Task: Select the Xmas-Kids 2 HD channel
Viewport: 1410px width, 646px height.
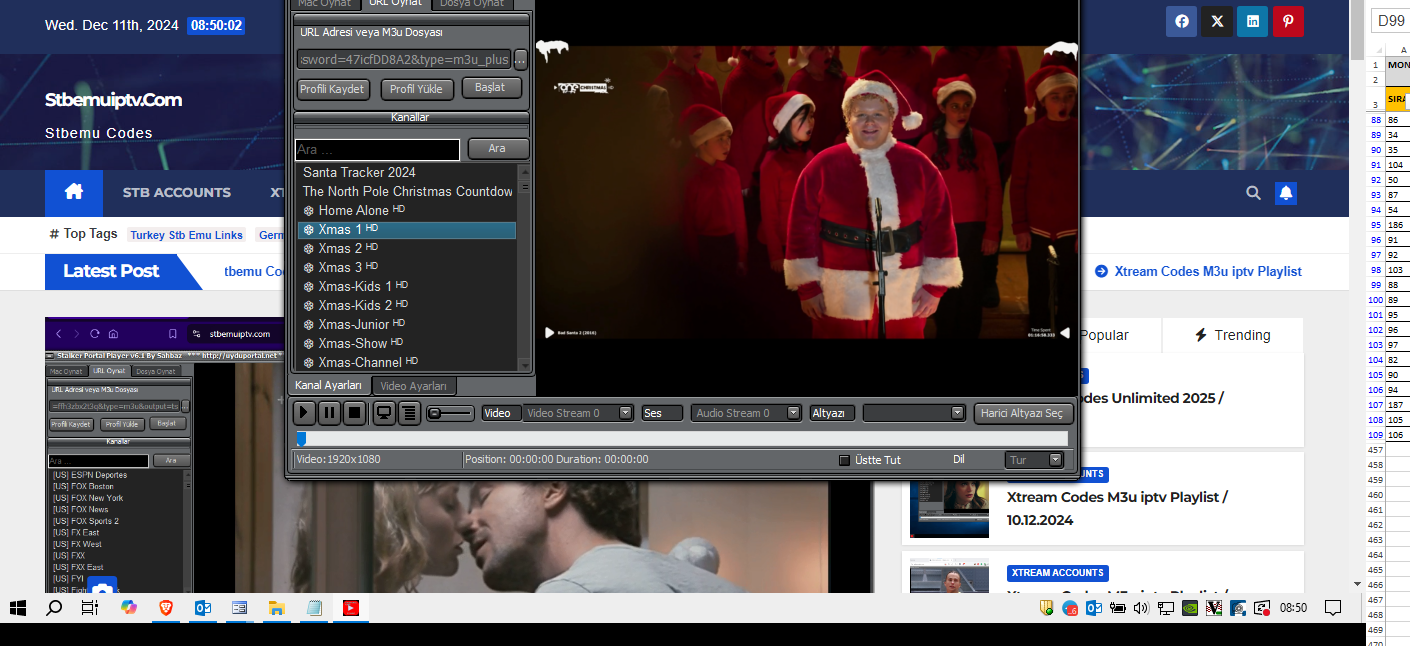Action: (406, 305)
